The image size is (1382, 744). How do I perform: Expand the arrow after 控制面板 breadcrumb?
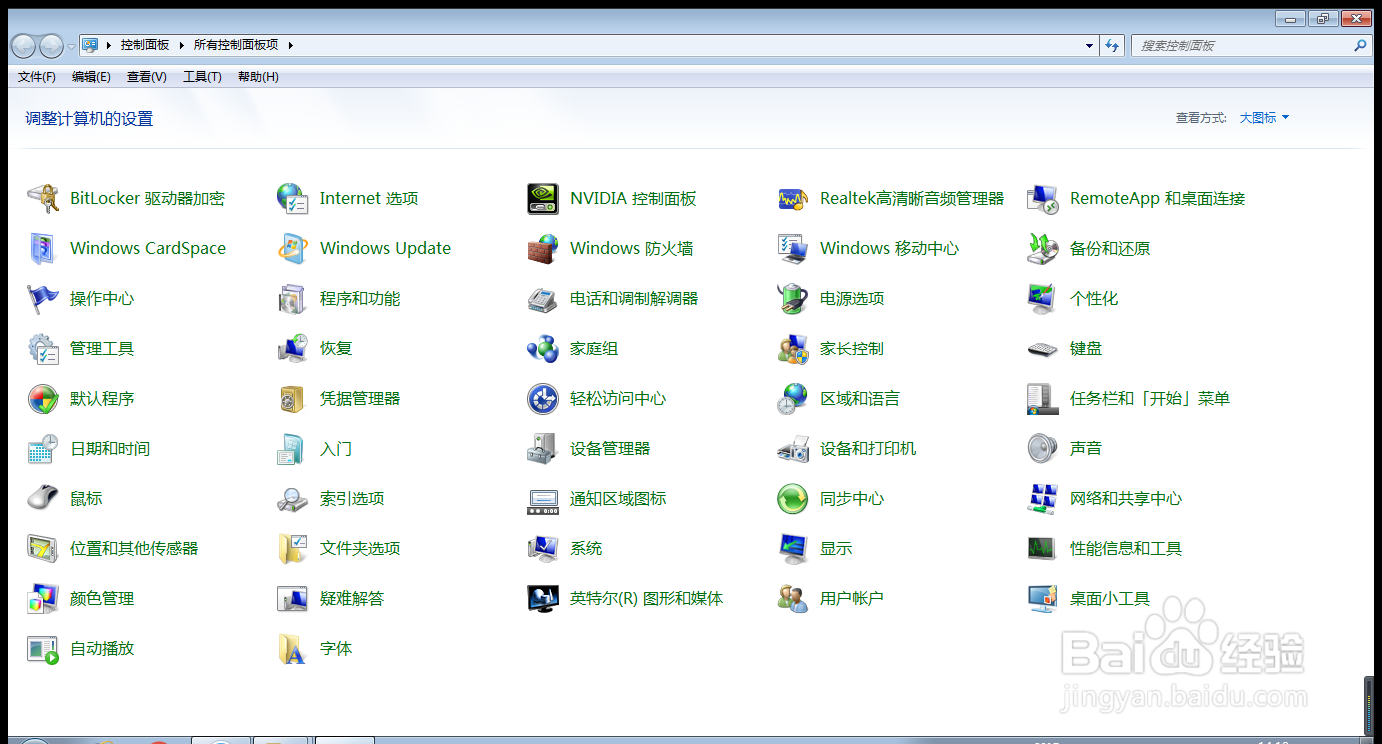pos(182,45)
